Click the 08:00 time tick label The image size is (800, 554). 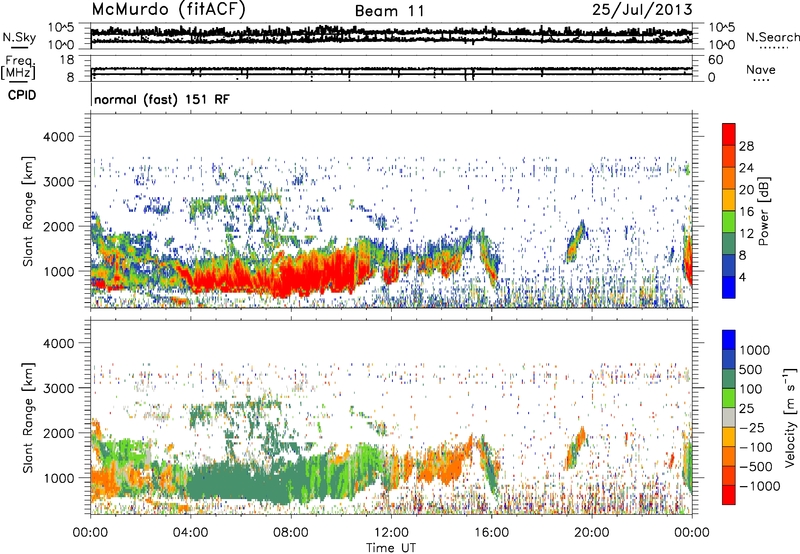[x=291, y=533]
